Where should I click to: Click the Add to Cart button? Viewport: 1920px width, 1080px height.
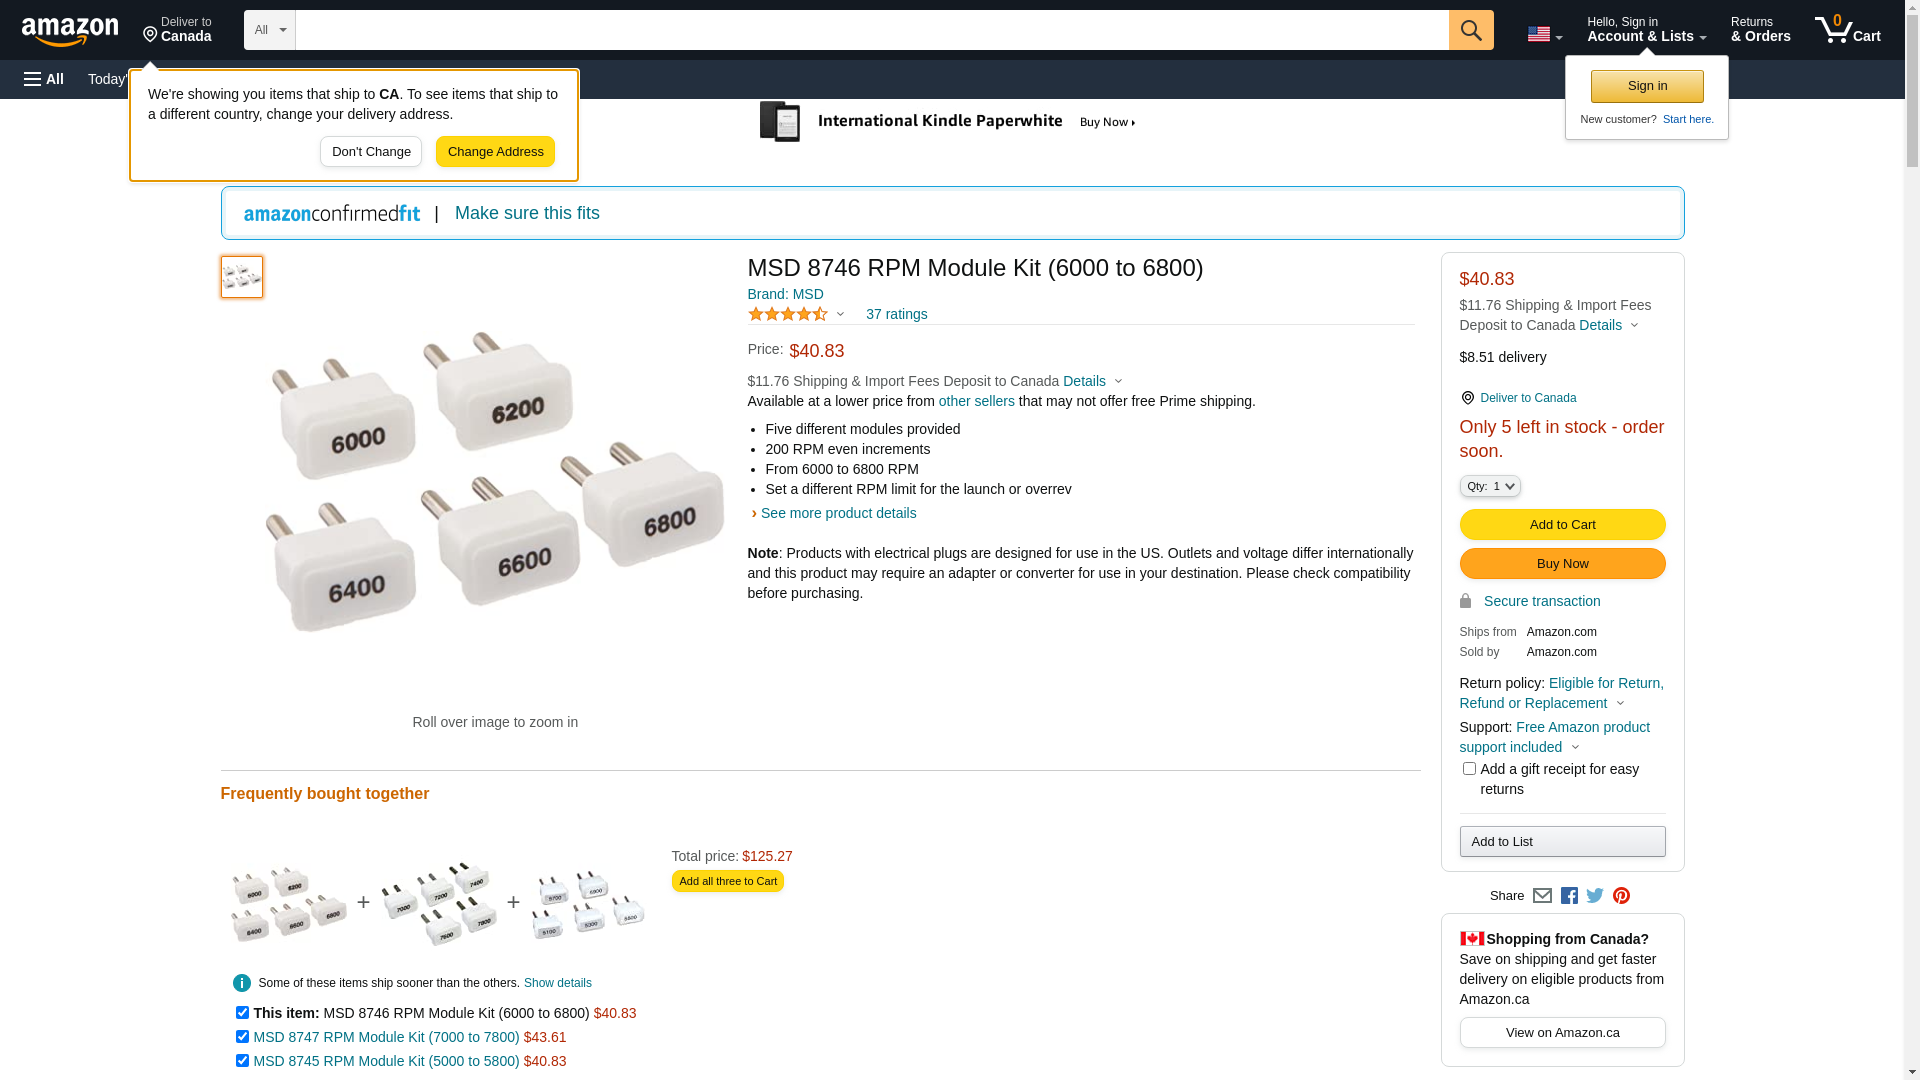[1562, 525]
